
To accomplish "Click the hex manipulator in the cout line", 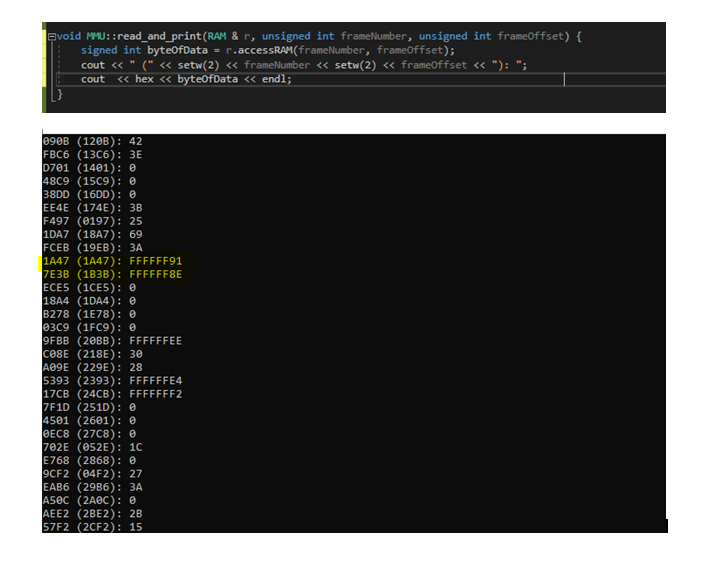I will [144, 79].
